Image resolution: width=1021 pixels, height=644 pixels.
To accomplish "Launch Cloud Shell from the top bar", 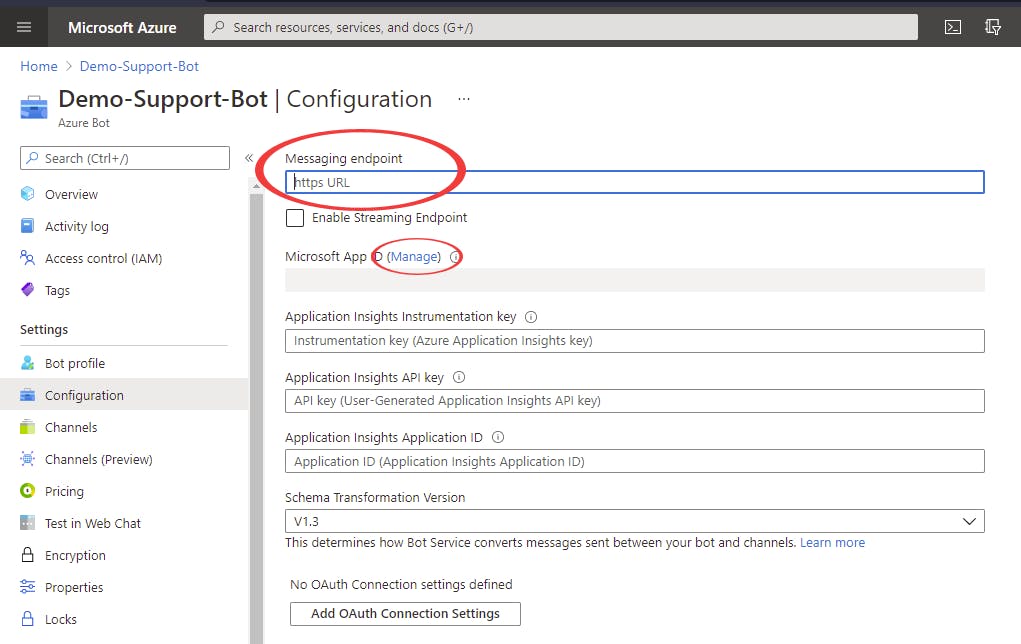I will (x=953, y=27).
